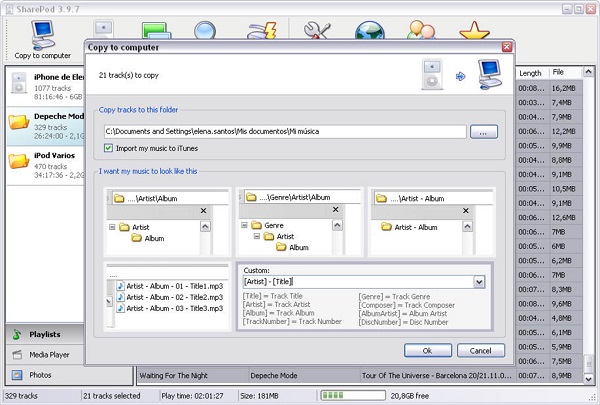
Task: Toggle Import my music to iTunes checkbox
Action: coord(108,148)
